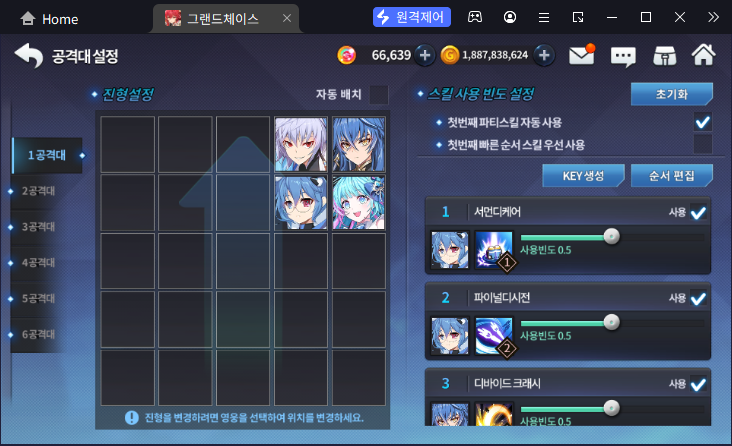Open the mailbox envelope icon
The height and width of the screenshot is (446, 732).
(582, 55)
